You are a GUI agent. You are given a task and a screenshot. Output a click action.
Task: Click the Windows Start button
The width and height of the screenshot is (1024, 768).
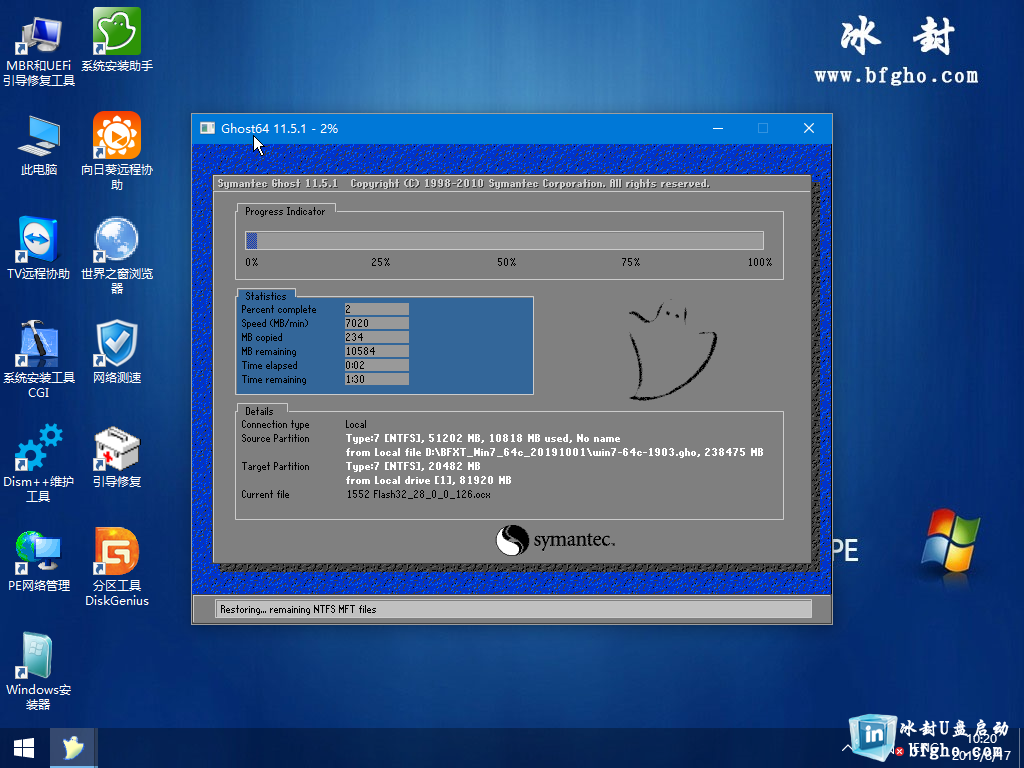point(24,748)
